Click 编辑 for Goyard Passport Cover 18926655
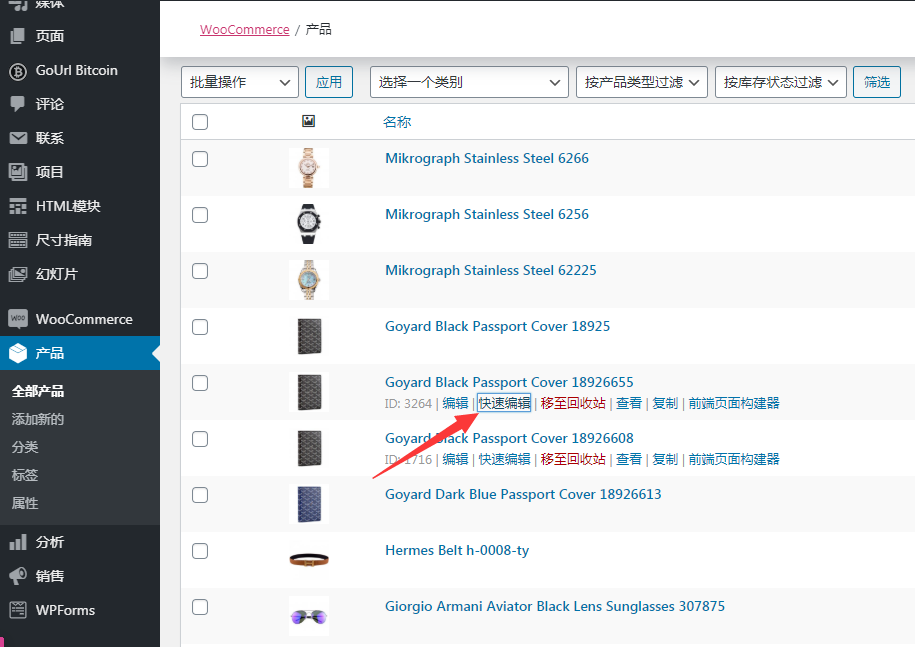 (x=455, y=403)
